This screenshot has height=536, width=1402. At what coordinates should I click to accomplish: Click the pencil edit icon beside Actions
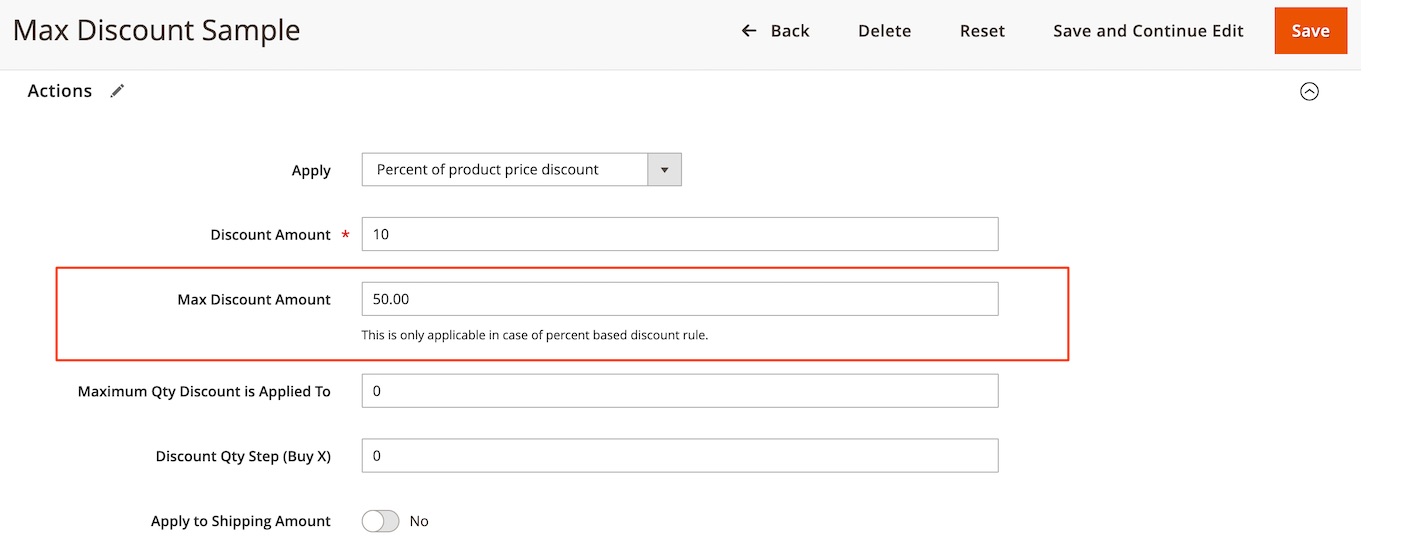(x=118, y=91)
